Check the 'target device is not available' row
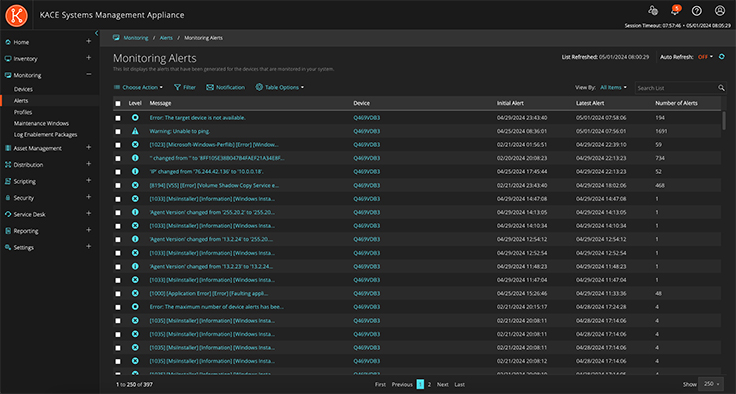Screen dimensions: 736x394 tap(118, 118)
